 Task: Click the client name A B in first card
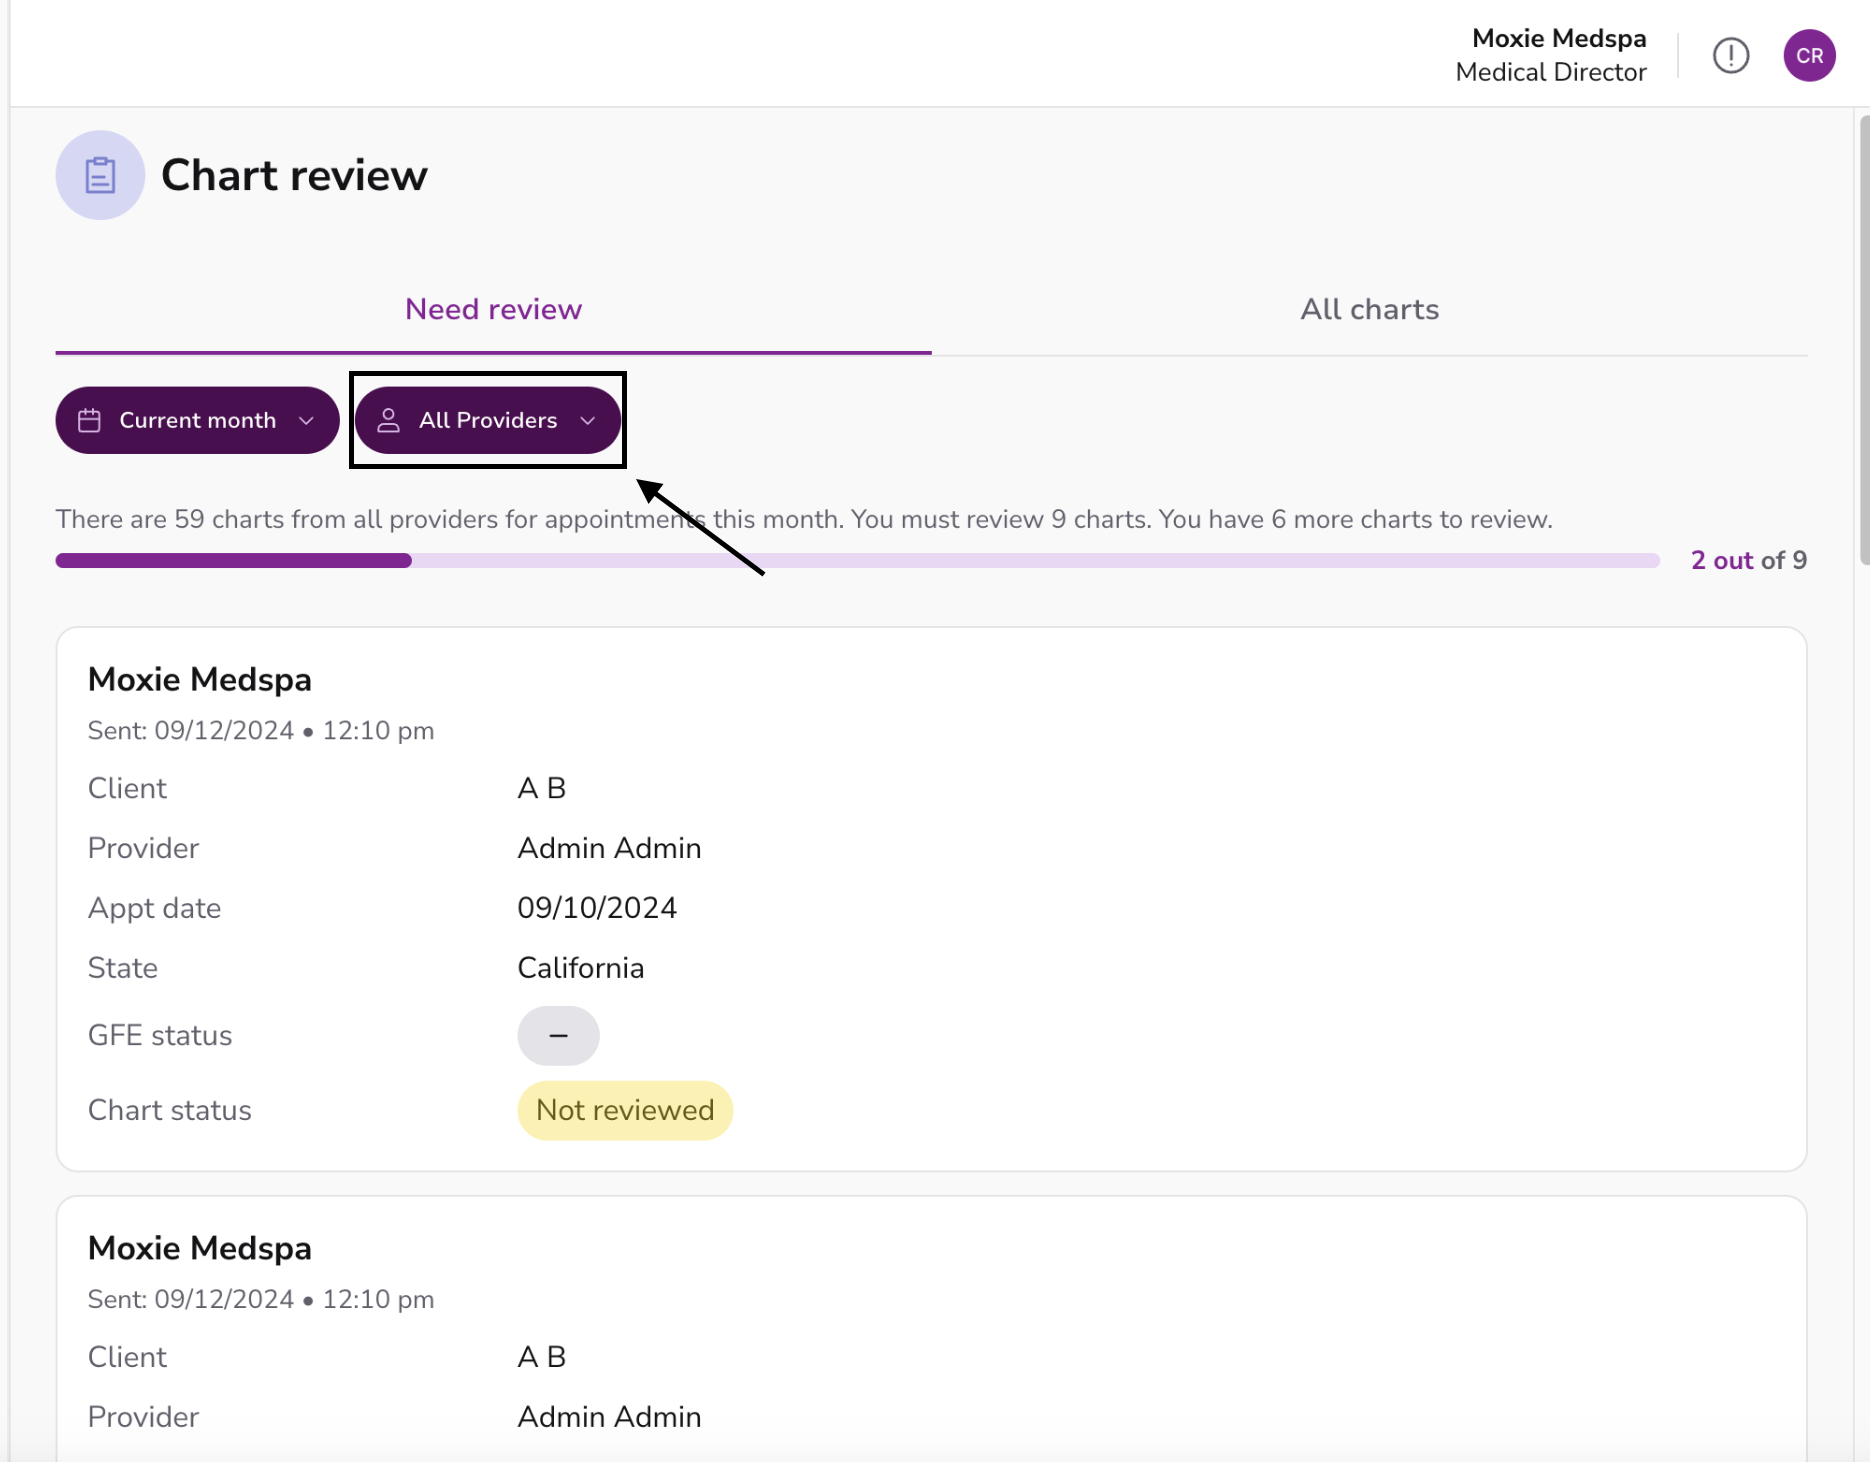(541, 788)
